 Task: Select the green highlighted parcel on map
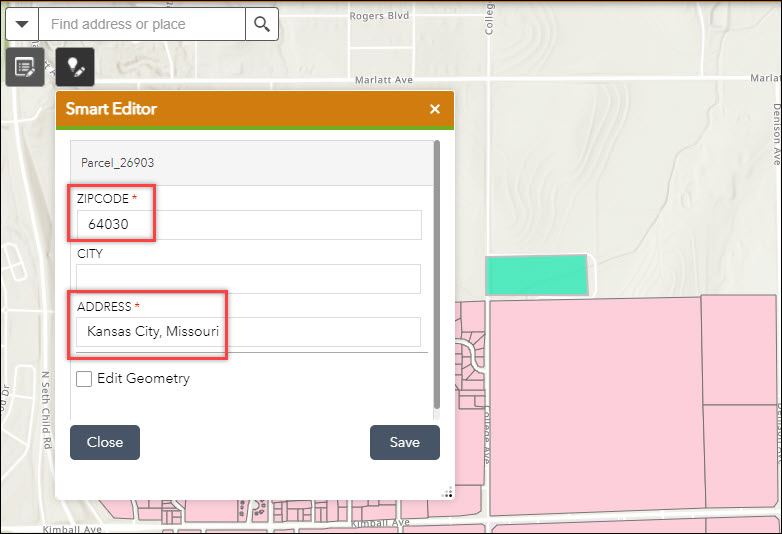tap(536, 275)
